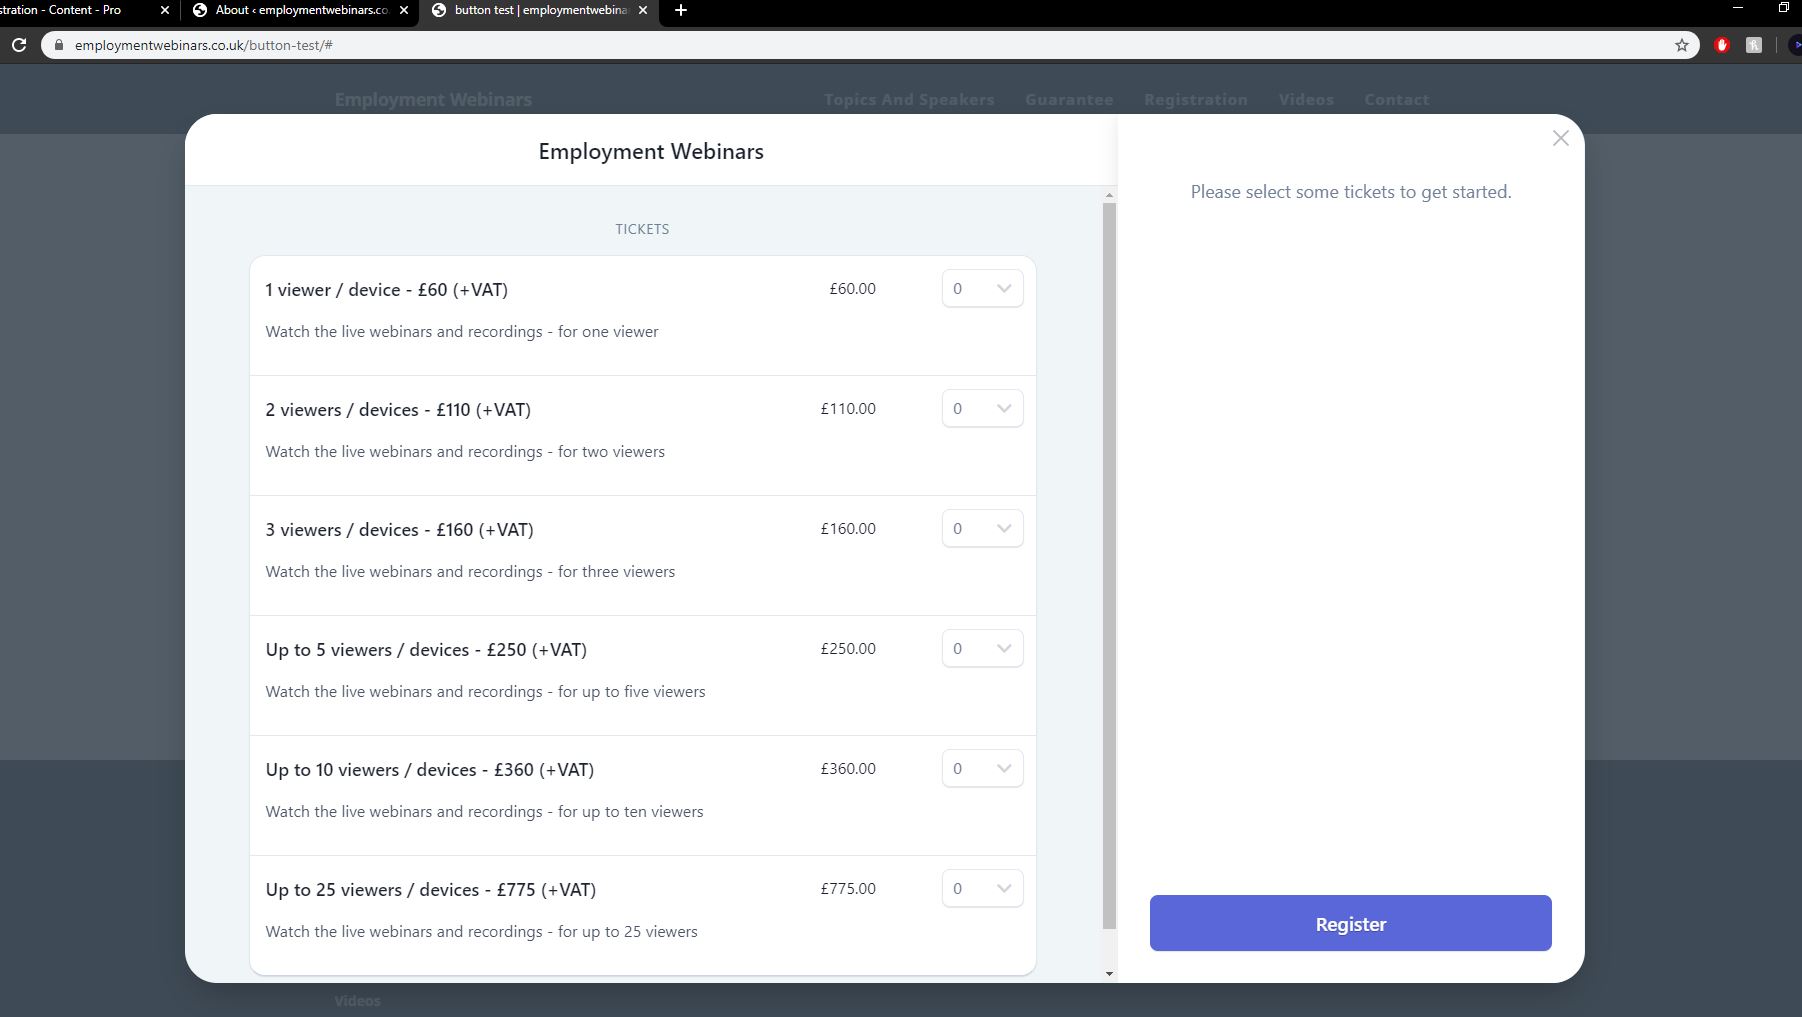Click the £60.00 price

click(852, 289)
